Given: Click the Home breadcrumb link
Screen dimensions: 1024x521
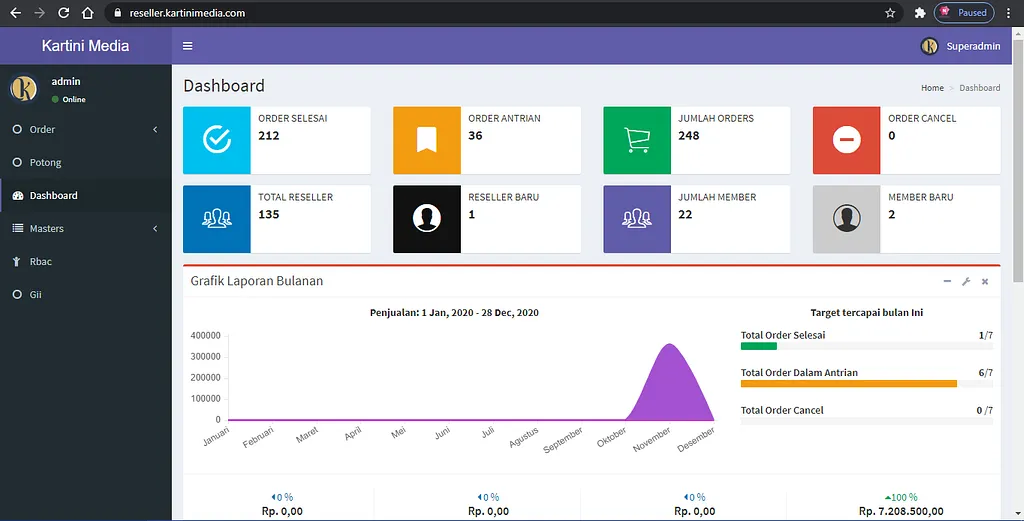Looking at the screenshot, I should [932, 88].
